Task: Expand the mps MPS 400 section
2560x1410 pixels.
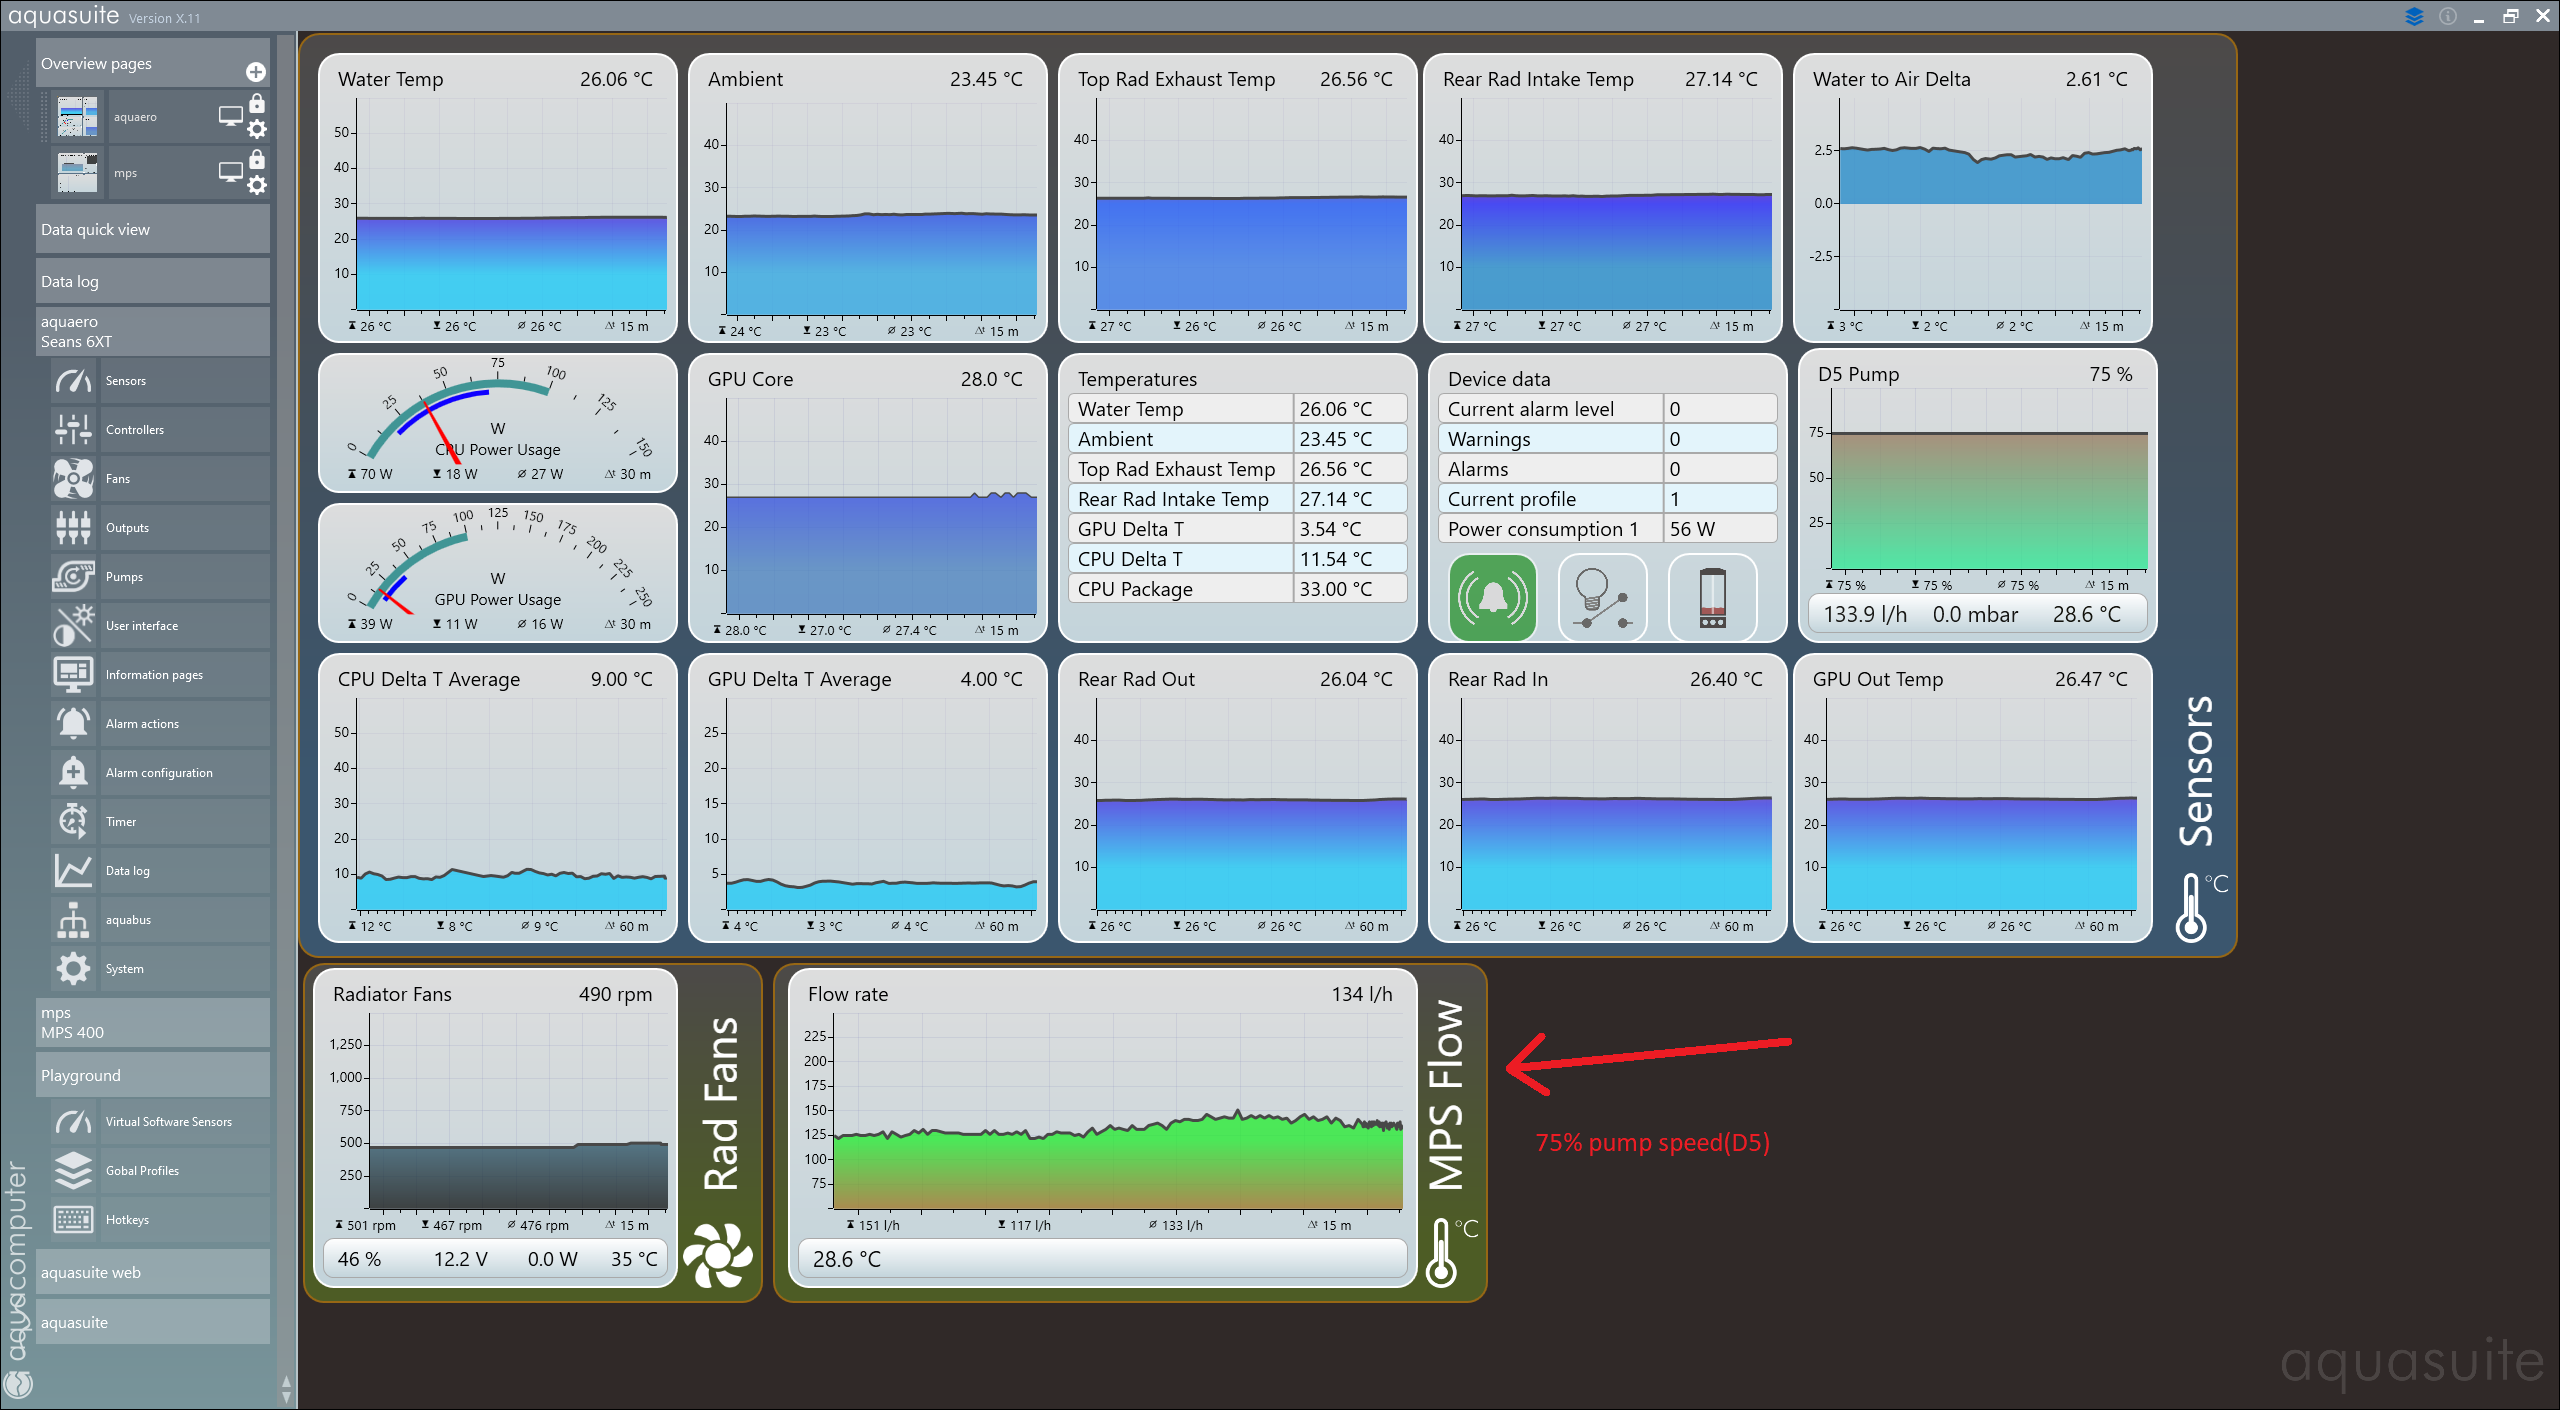Action: click(x=152, y=1023)
